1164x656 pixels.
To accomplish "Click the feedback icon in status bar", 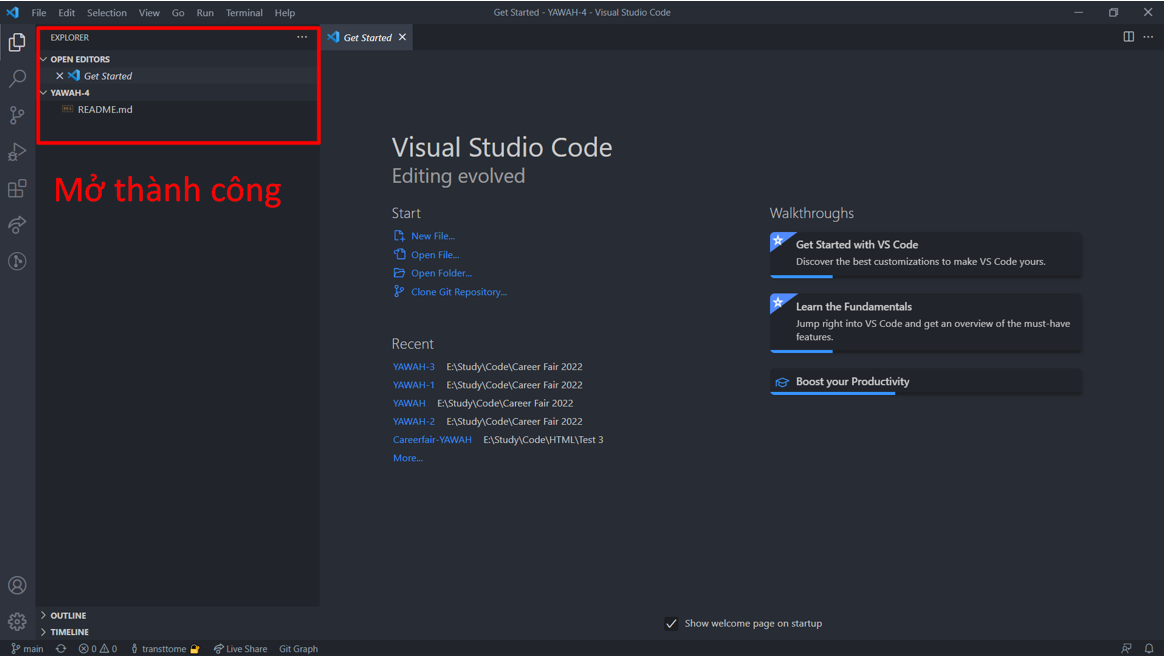I will tap(1127, 649).
